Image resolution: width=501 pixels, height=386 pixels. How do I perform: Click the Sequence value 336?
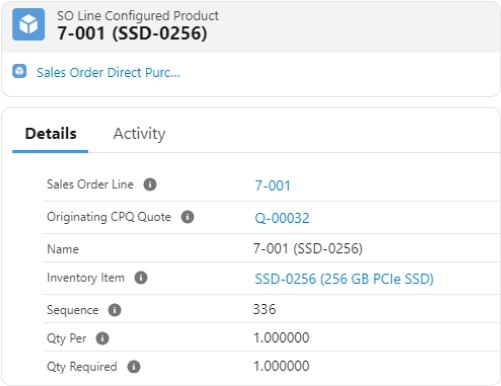265,309
